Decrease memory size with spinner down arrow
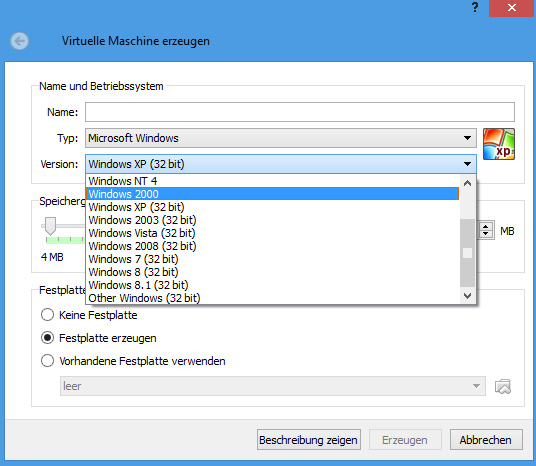 485,234
